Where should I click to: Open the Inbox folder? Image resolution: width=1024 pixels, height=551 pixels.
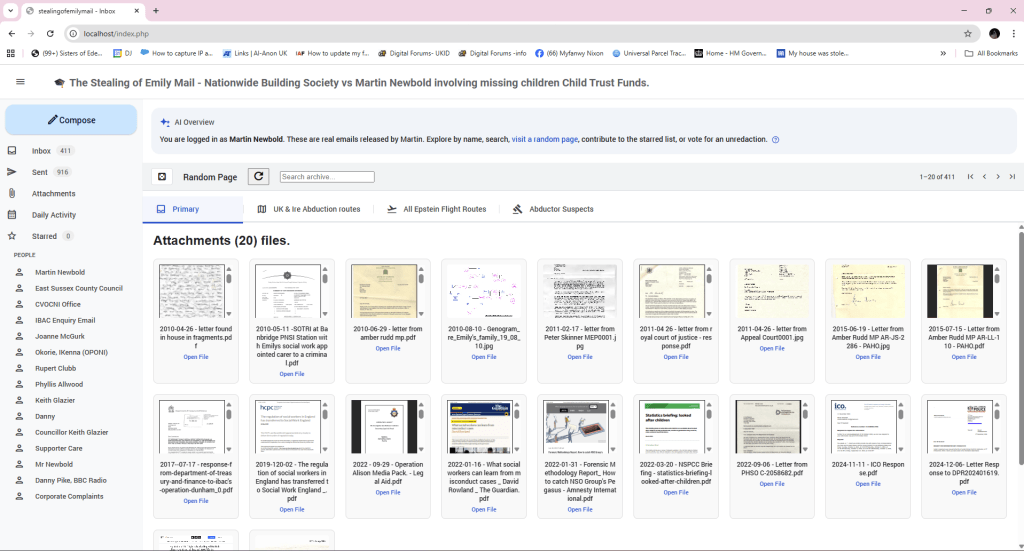click(41, 151)
